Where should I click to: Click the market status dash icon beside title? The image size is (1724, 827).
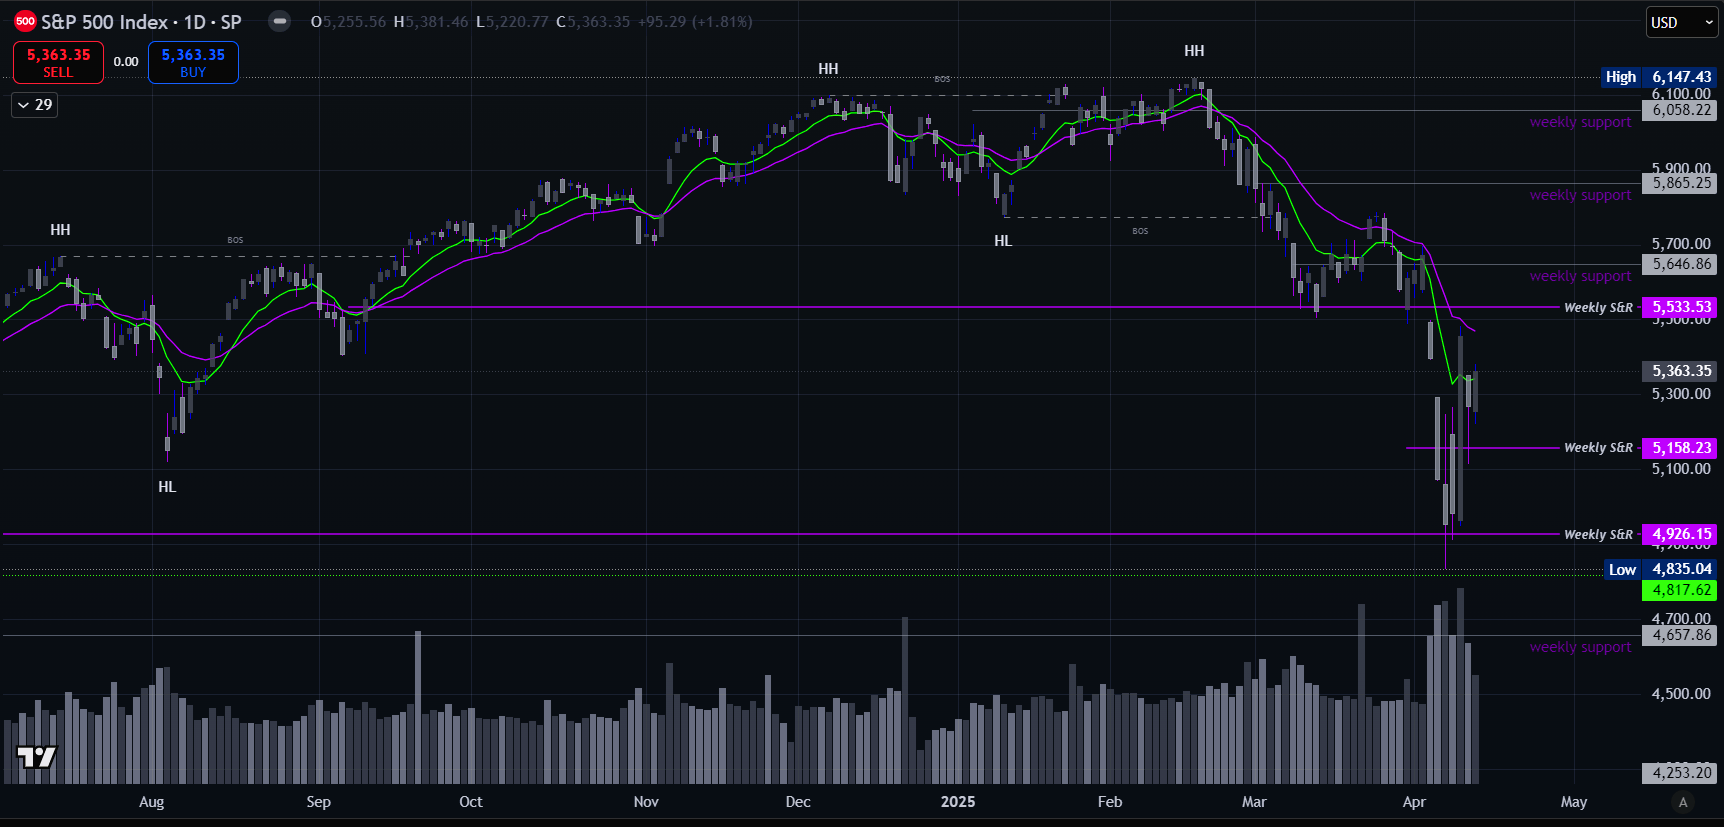(x=280, y=21)
